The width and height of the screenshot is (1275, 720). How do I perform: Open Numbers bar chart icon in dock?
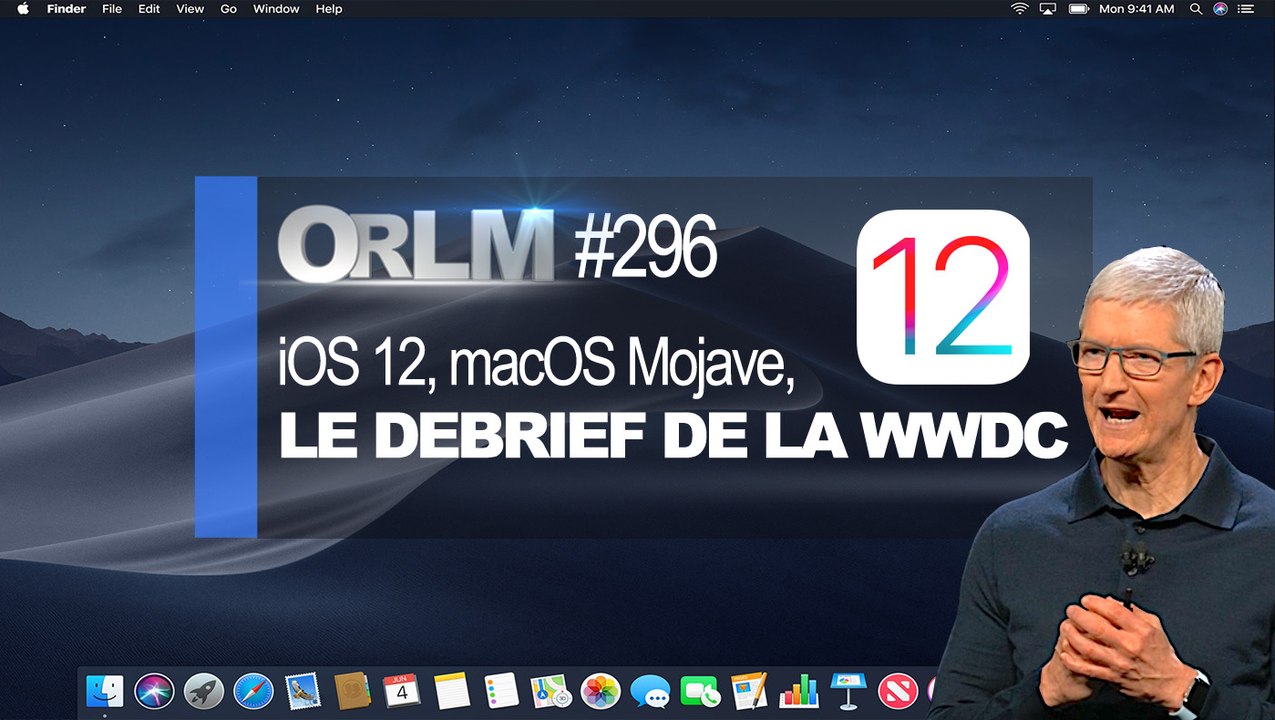799,690
